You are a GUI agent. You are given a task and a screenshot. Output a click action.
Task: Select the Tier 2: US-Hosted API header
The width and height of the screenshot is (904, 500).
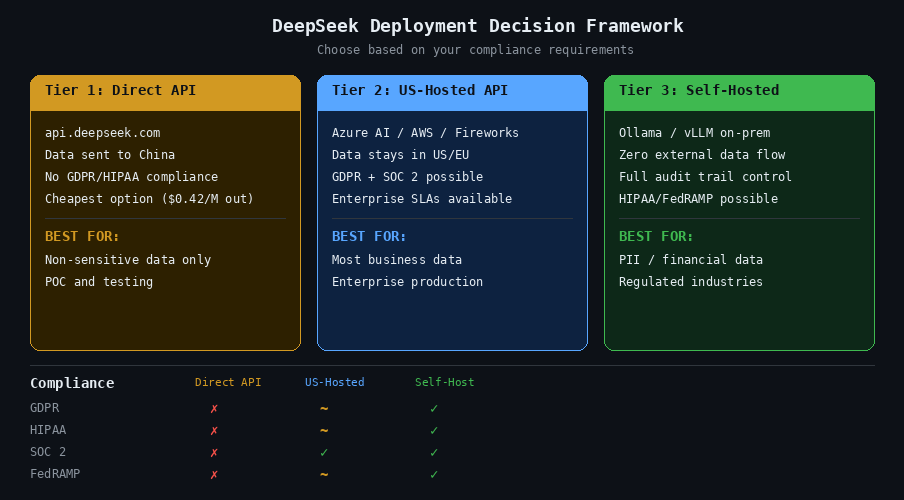point(453,93)
